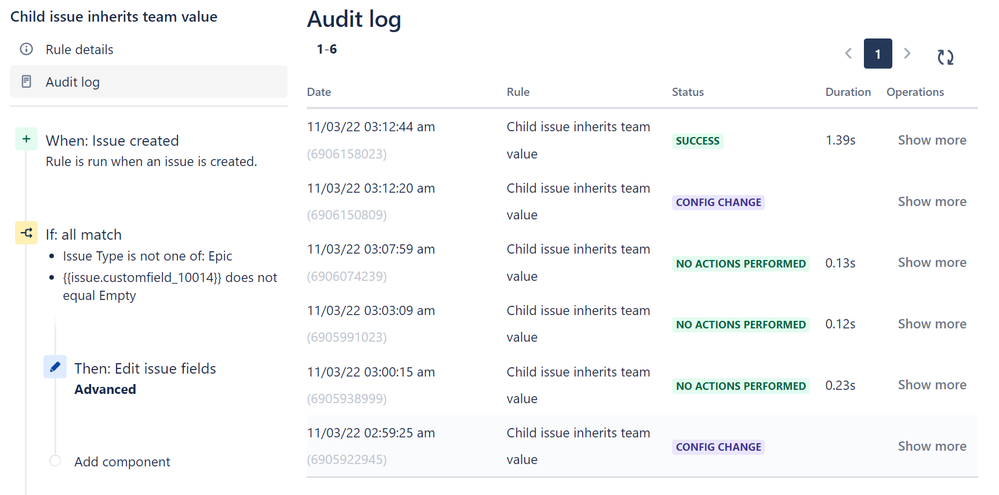
Task: Click the Date column header
Action: pos(319,92)
